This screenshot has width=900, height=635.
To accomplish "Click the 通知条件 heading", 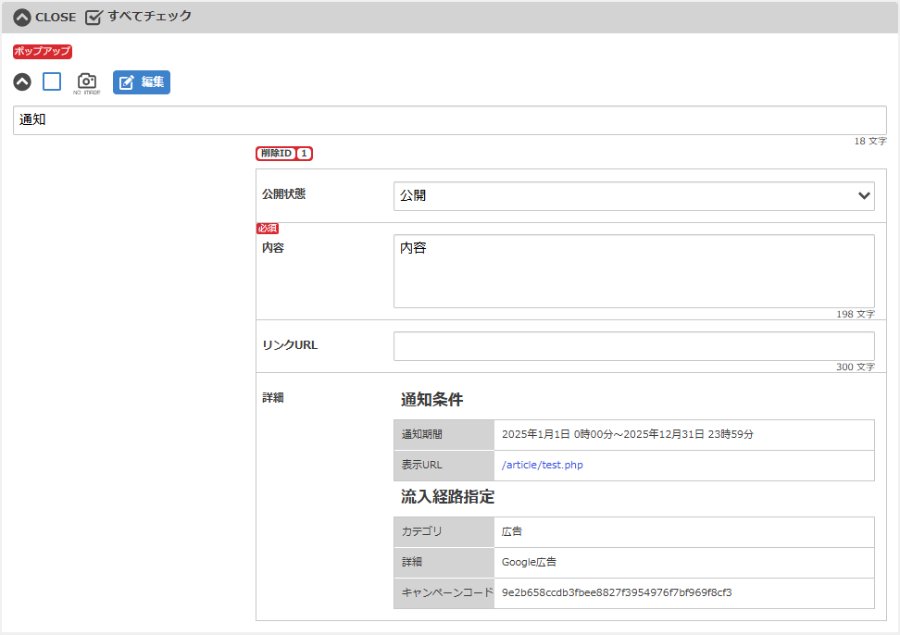I will point(432,400).
